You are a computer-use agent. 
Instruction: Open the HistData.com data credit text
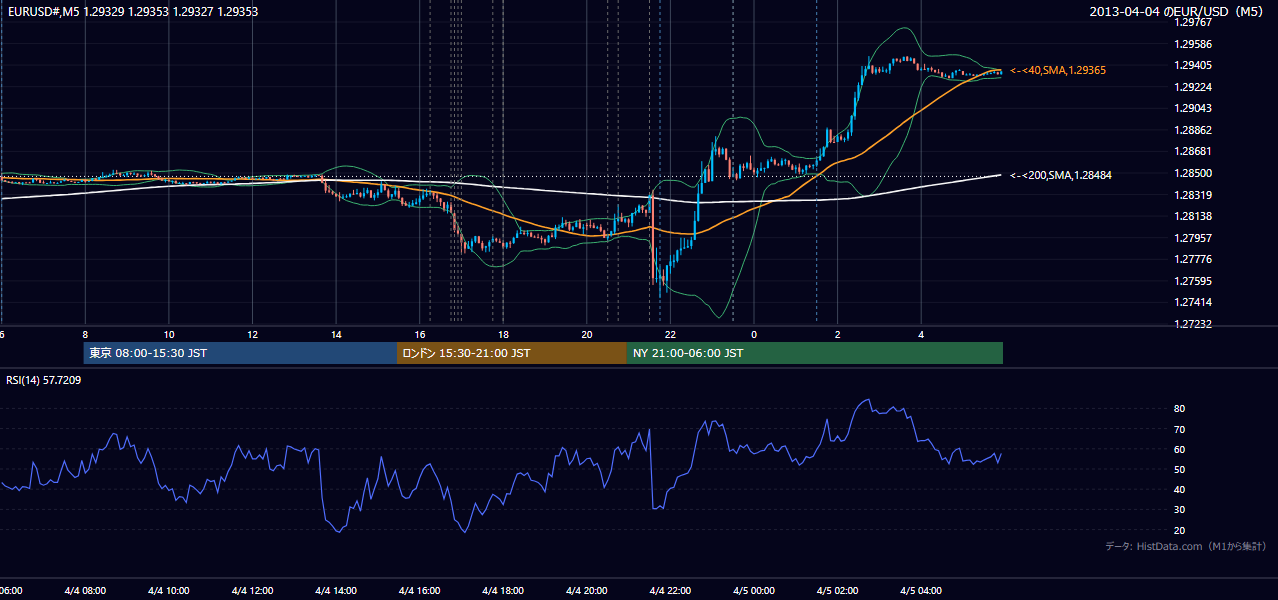1185,546
